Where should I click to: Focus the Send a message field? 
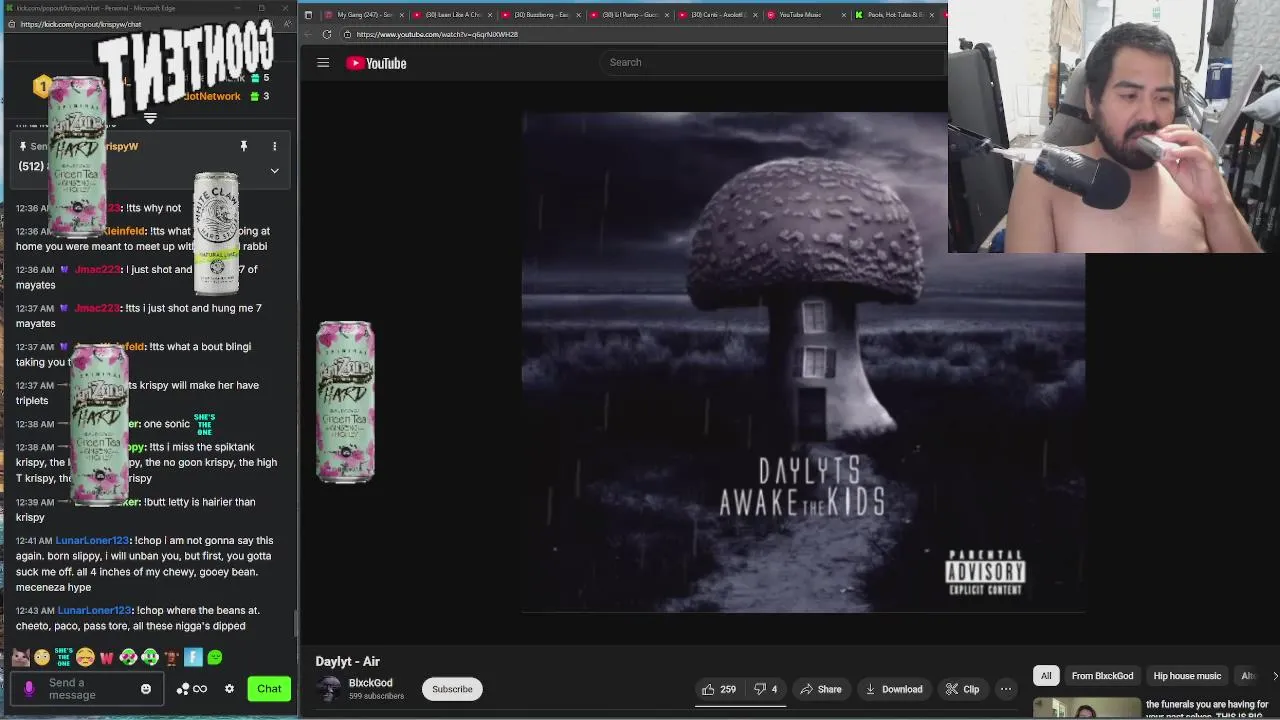pos(85,689)
